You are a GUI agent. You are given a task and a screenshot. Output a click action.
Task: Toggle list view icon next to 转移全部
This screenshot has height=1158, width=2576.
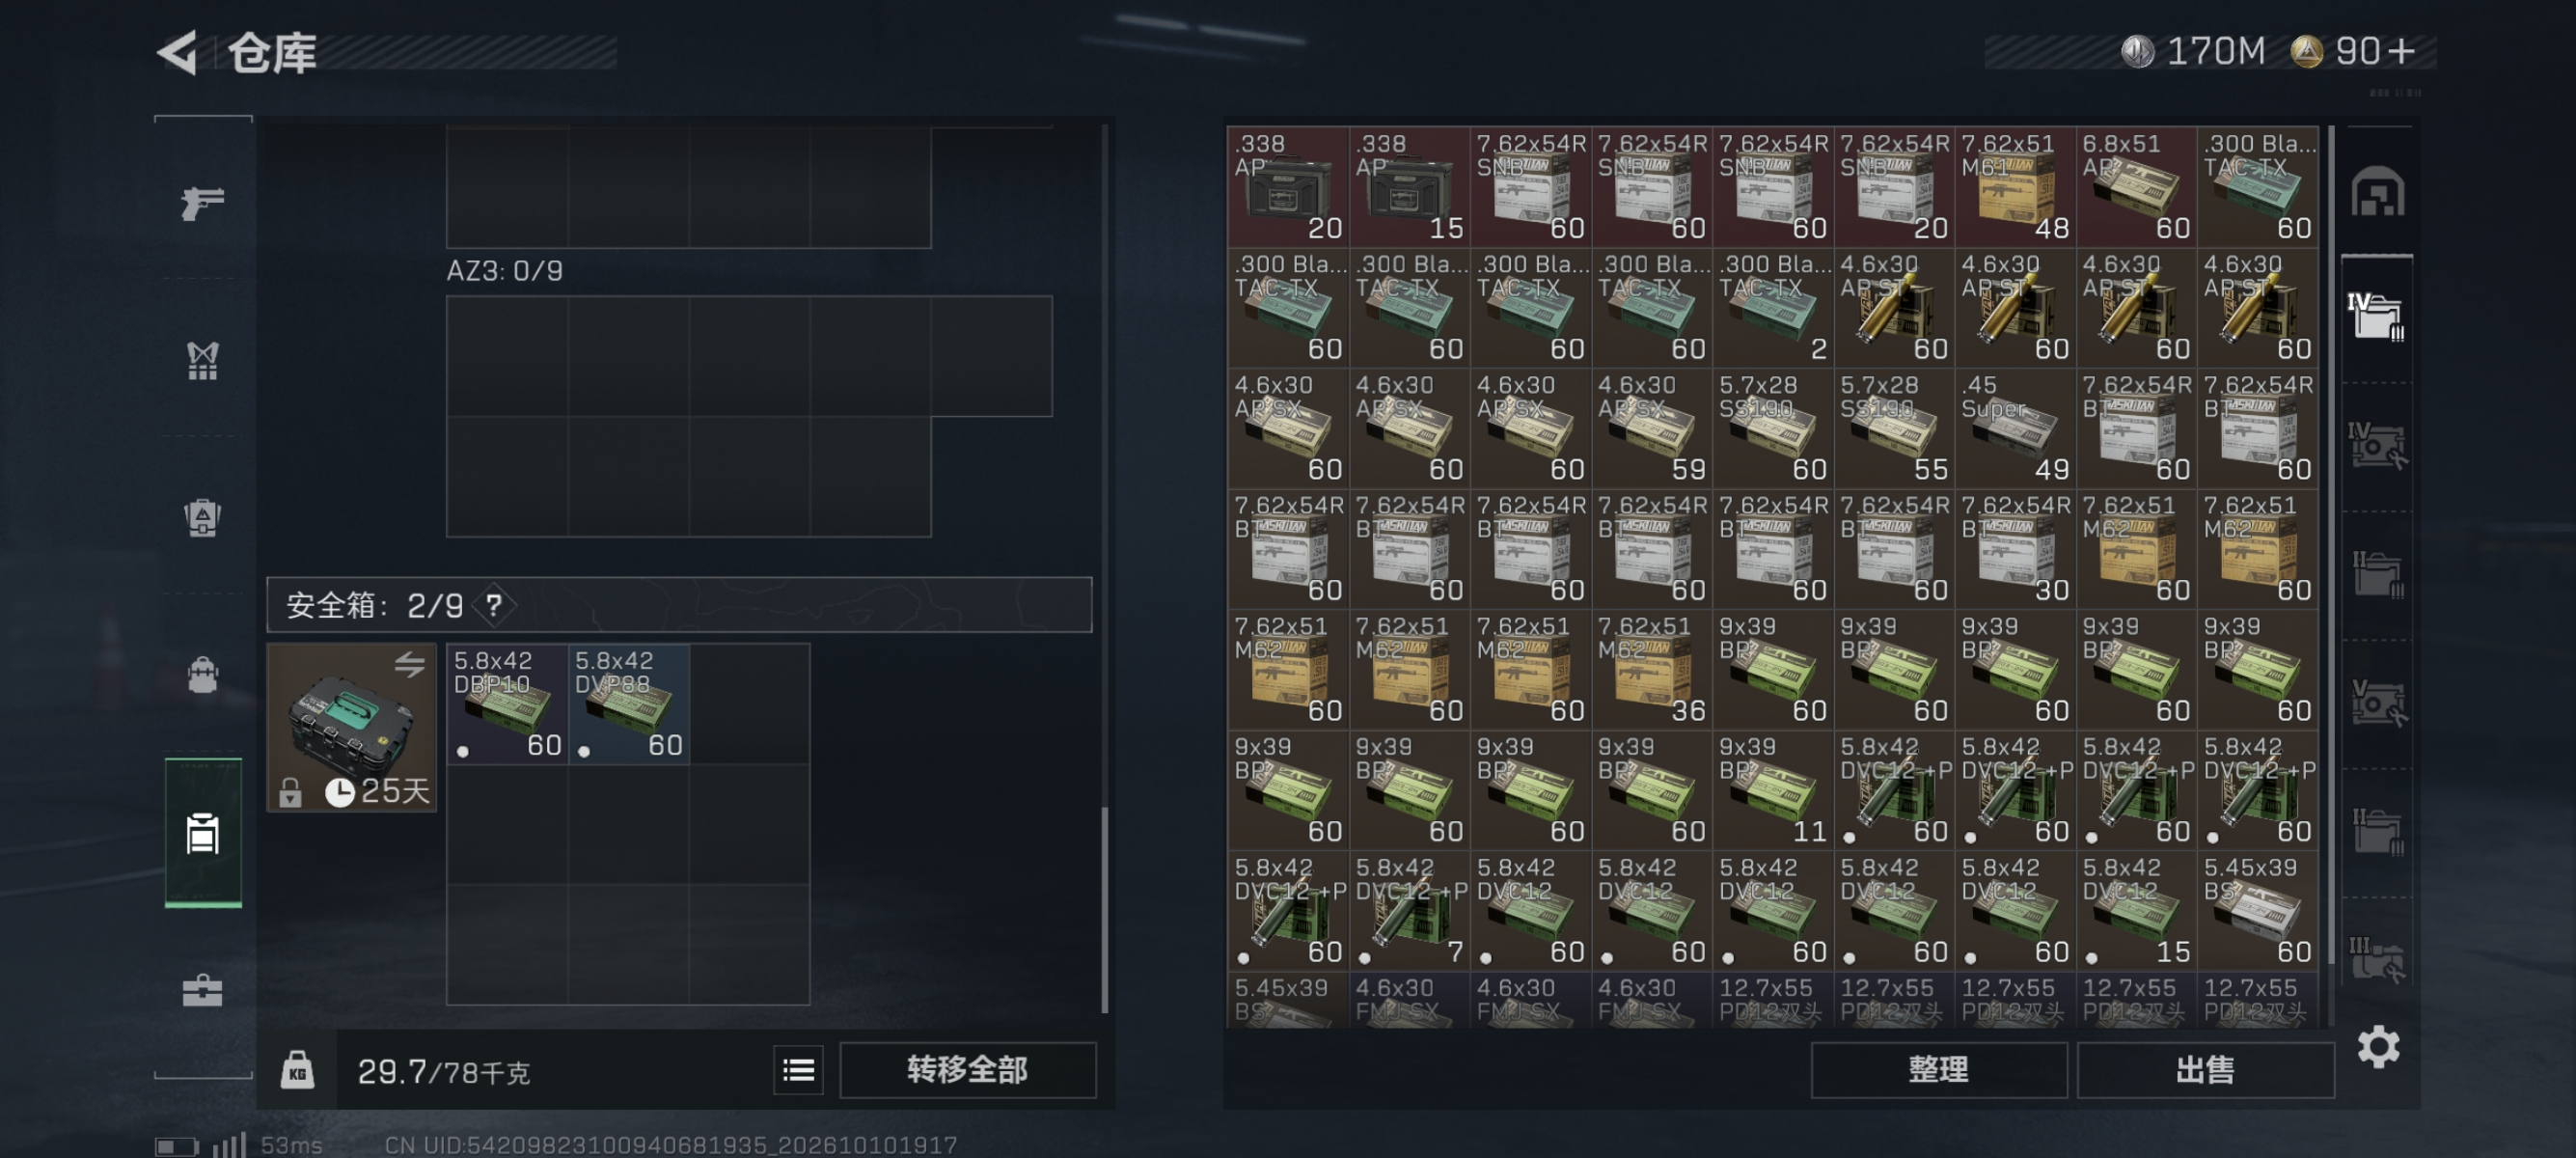pyautogui.click(x=798, y=1071)
